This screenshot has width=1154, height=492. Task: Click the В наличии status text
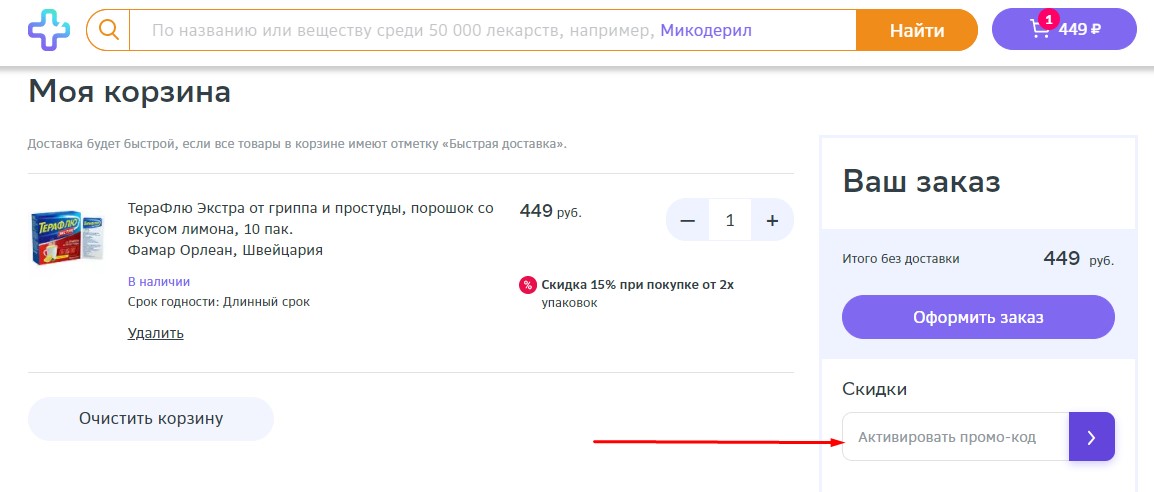click(159, 281)
